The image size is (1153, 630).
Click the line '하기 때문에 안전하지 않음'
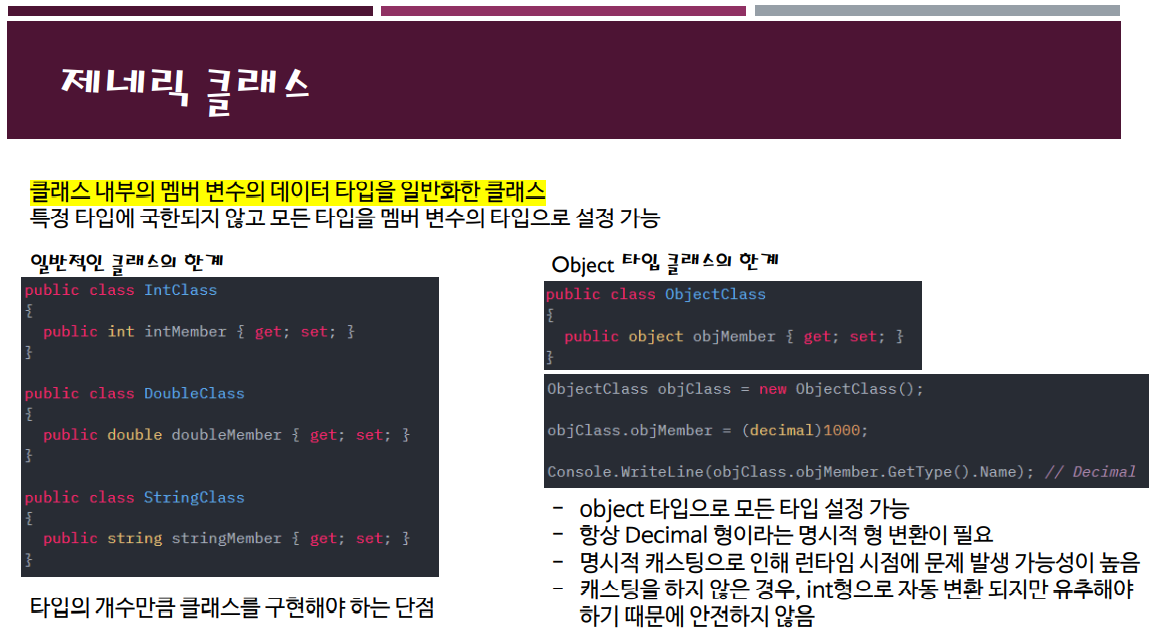click(x=697, y=615)
